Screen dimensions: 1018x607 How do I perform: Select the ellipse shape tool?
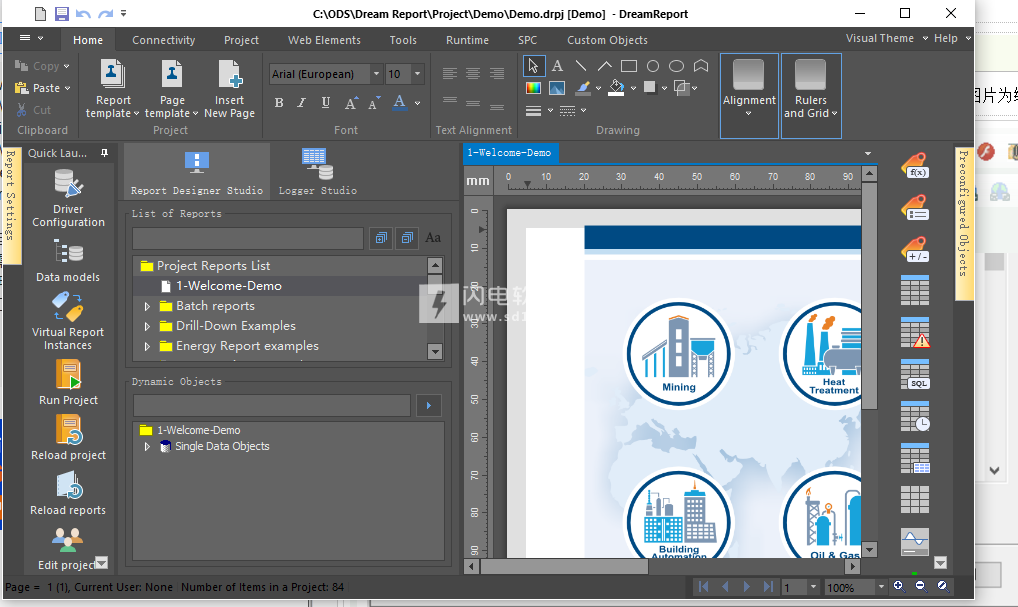[x=677, y=66]
